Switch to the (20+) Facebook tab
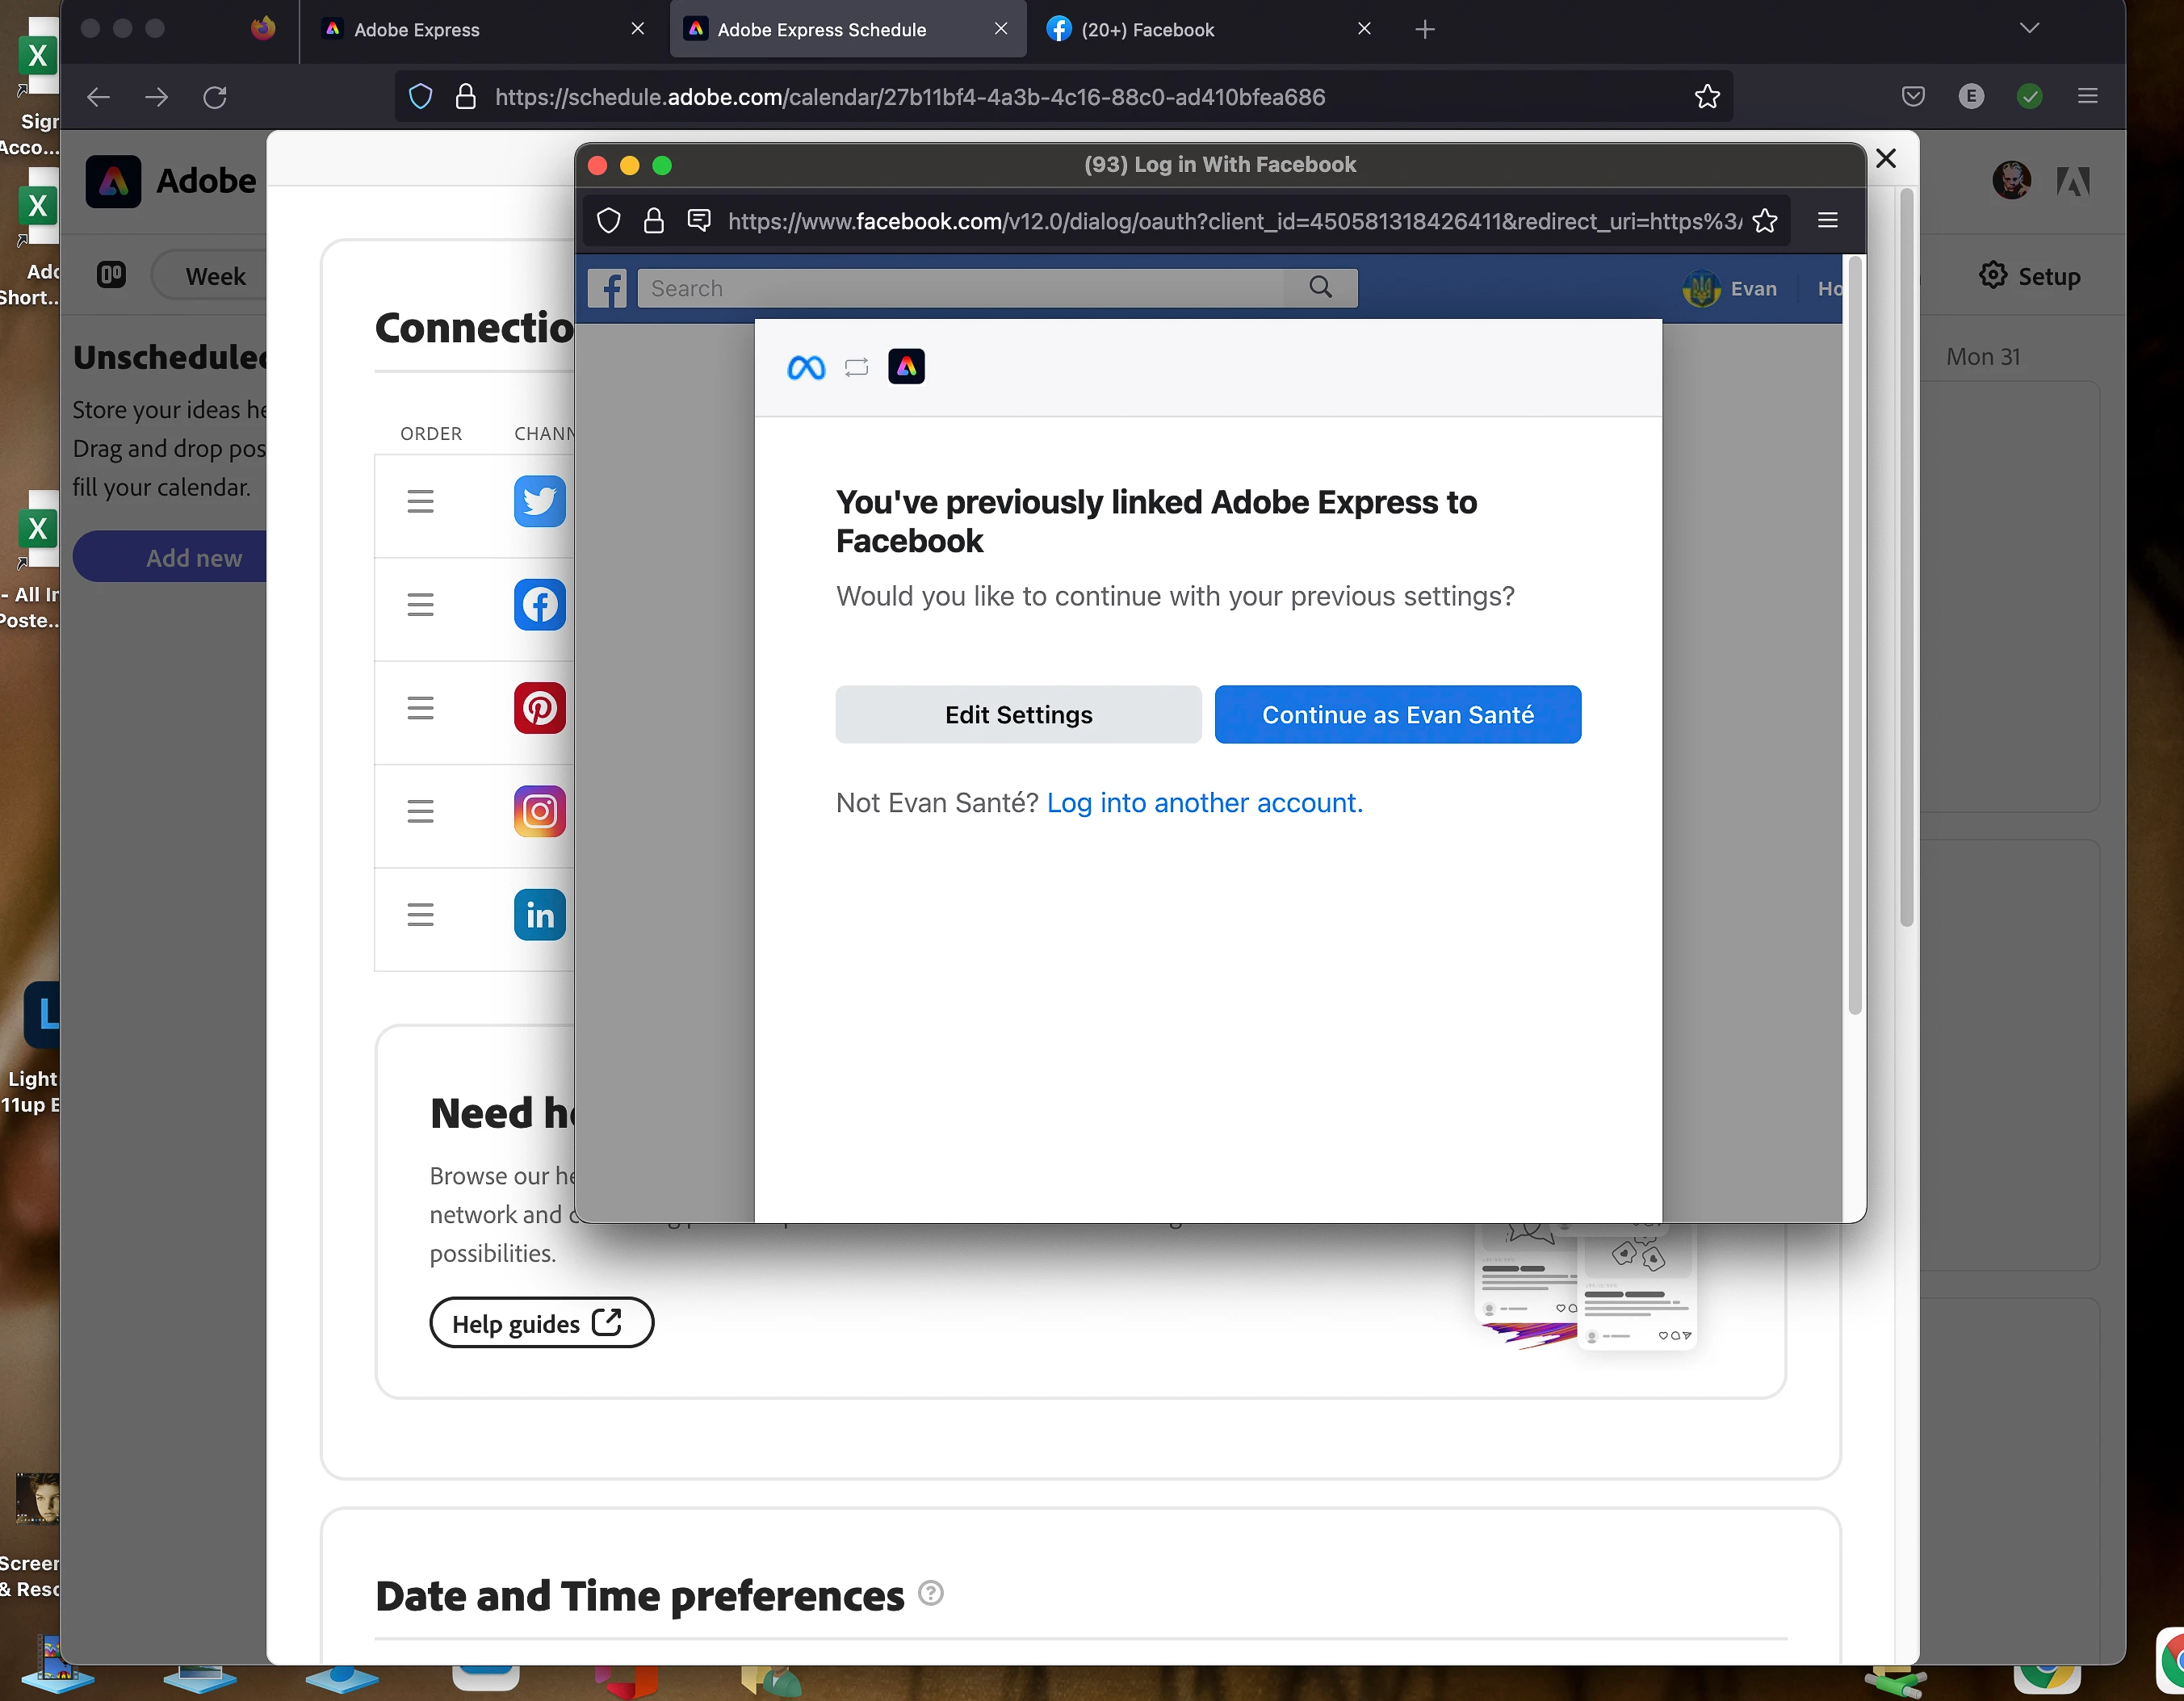The image size is (2184, 1701). [1147, 30]
